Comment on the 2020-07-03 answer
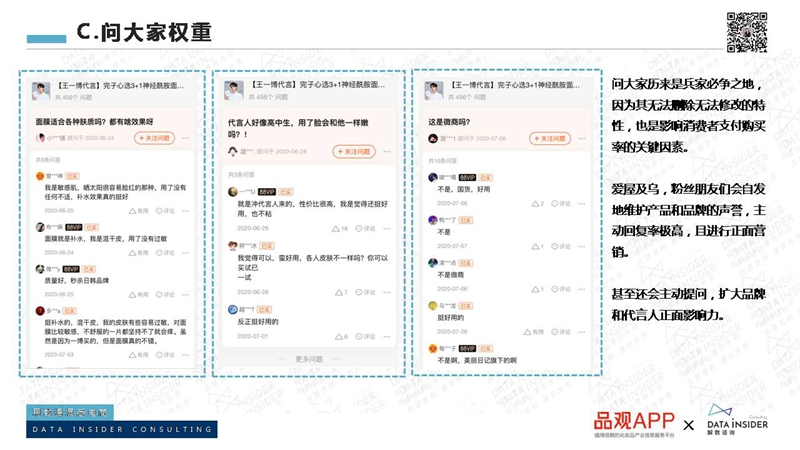Screen dimensions: 800x450 tap(165, 355)
